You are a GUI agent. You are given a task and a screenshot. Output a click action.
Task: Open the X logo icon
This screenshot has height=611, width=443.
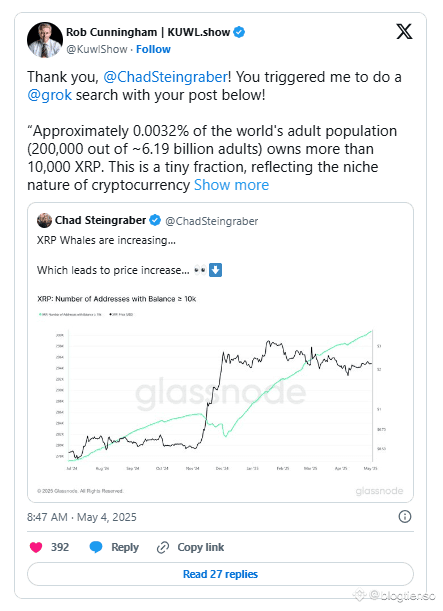pos(404,32)
